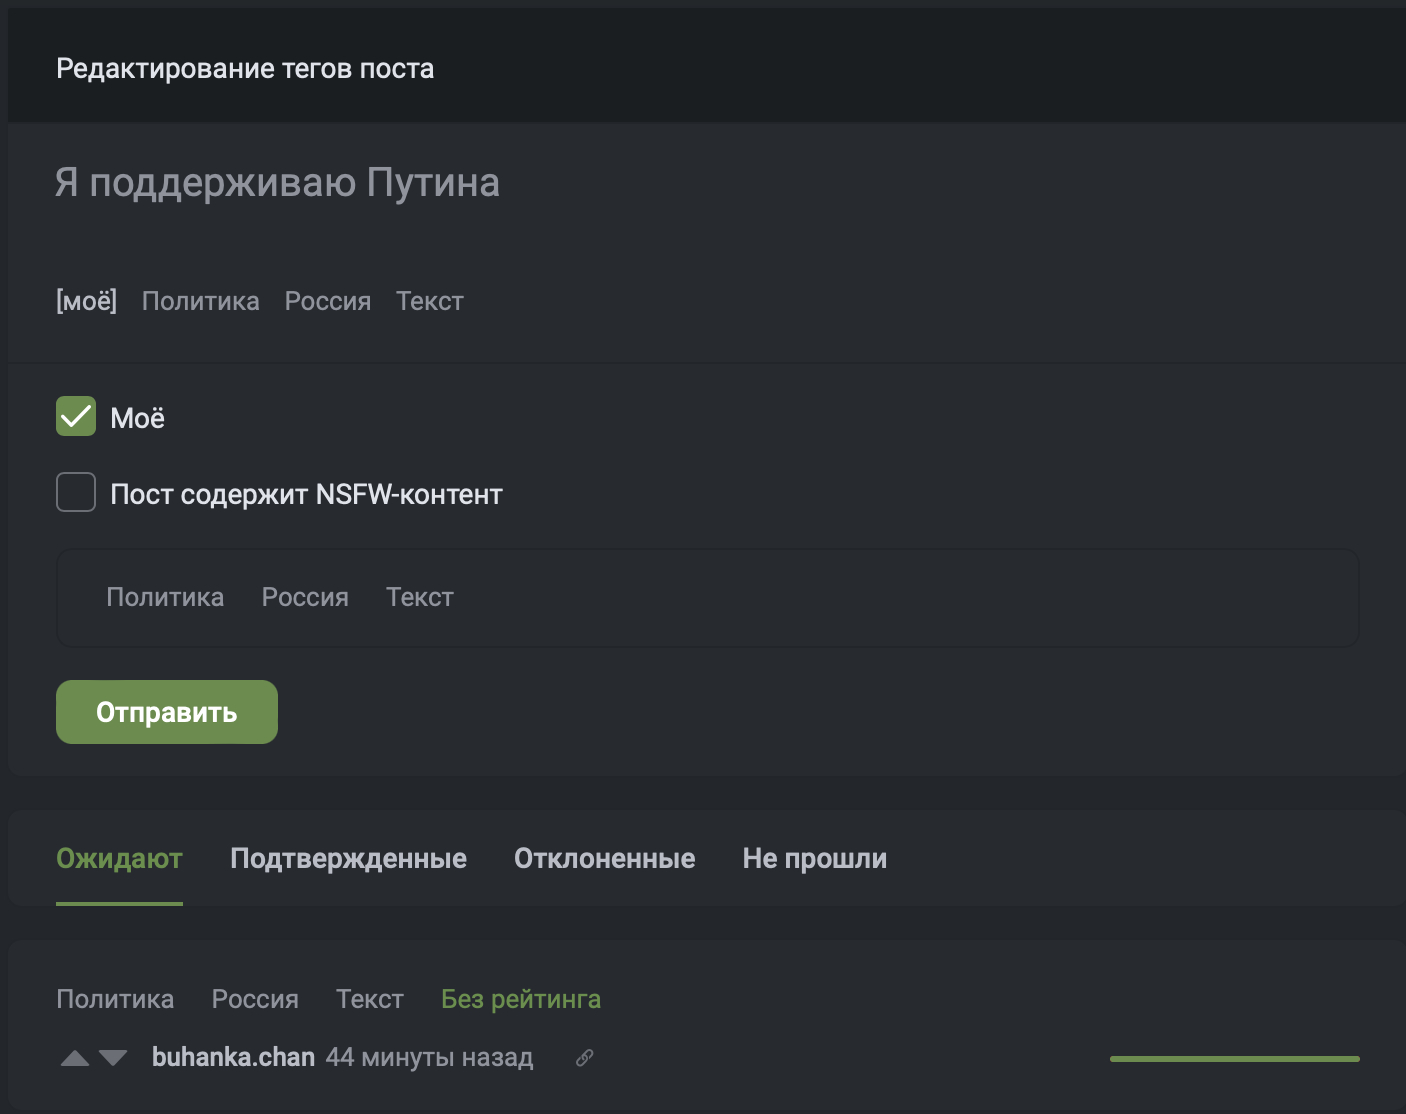Screen dimensions: 1406x1114
Task: Downvote the pending tag edit by buhanka.chan
Action: tap(113, 1058)
